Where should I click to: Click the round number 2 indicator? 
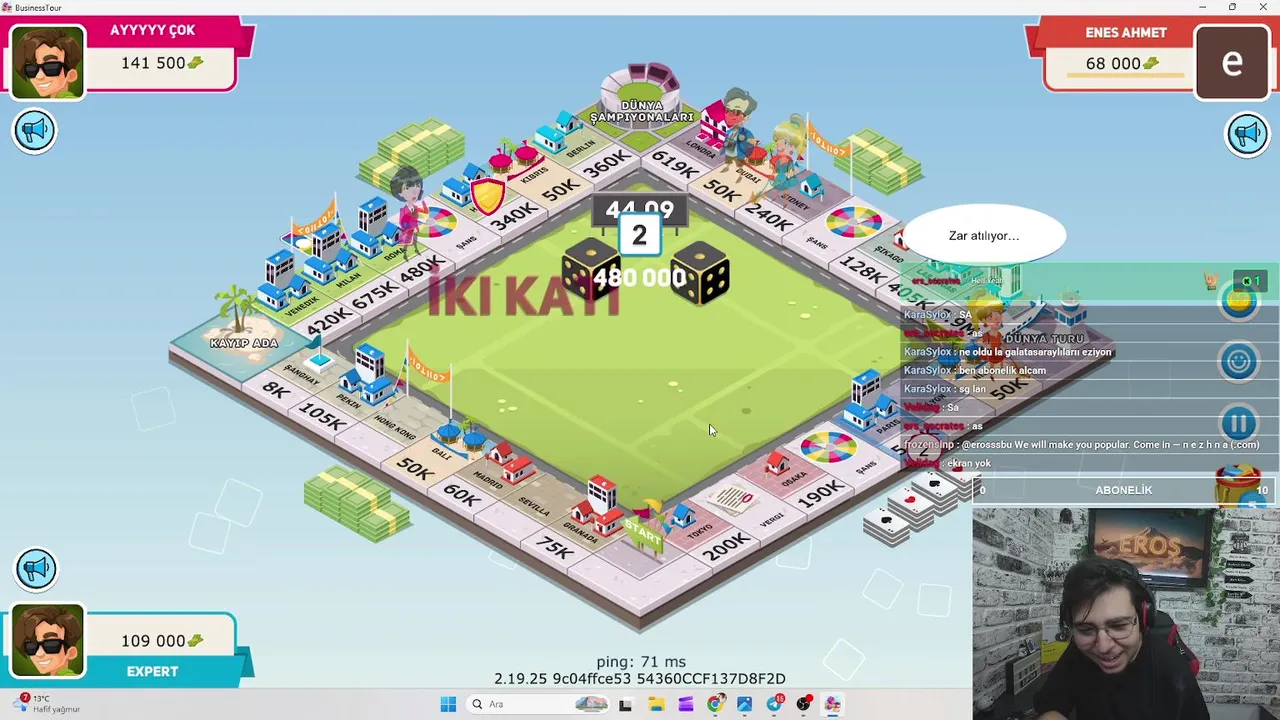click(639, 235)
